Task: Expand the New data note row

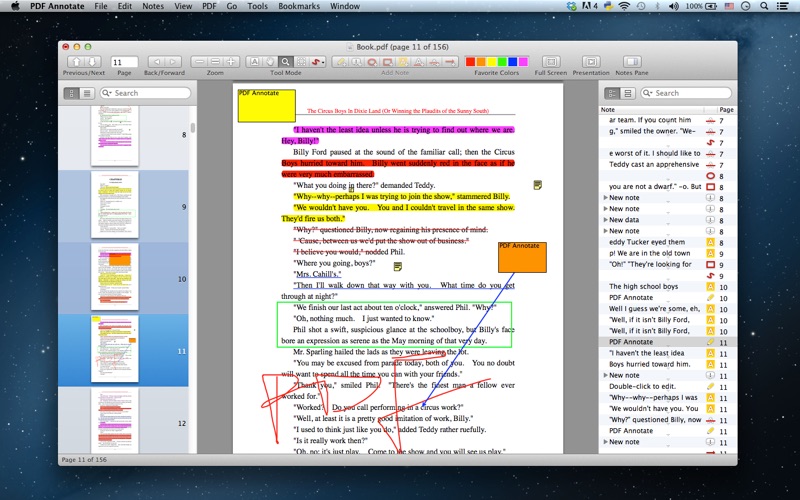Action: tap(606, 220)
